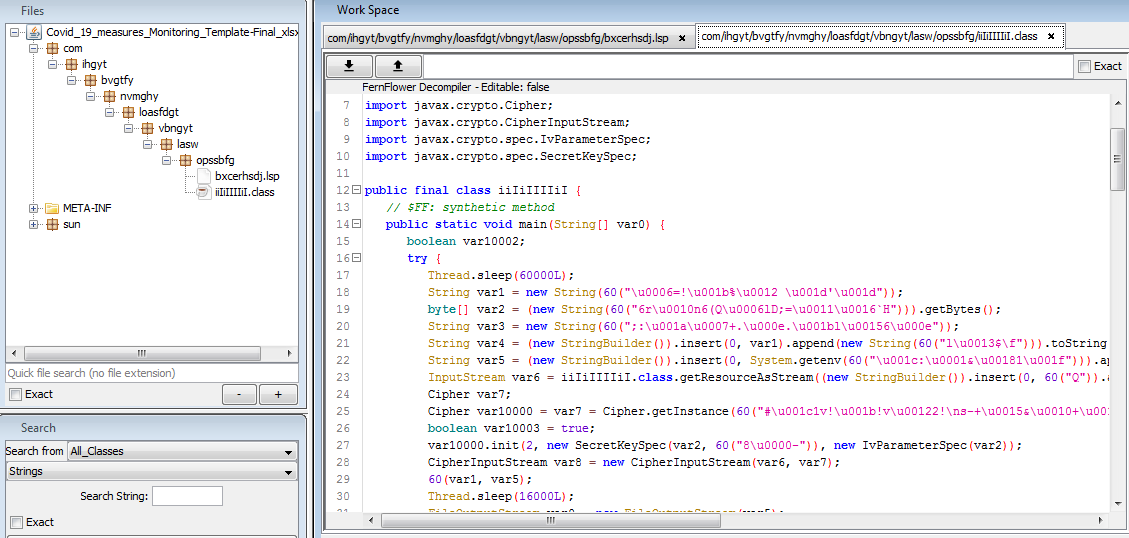Image resolution: width=1129 pixels, height=538 pixels.
Task: Select the META-INF tree entry
Action: (87, 208)
